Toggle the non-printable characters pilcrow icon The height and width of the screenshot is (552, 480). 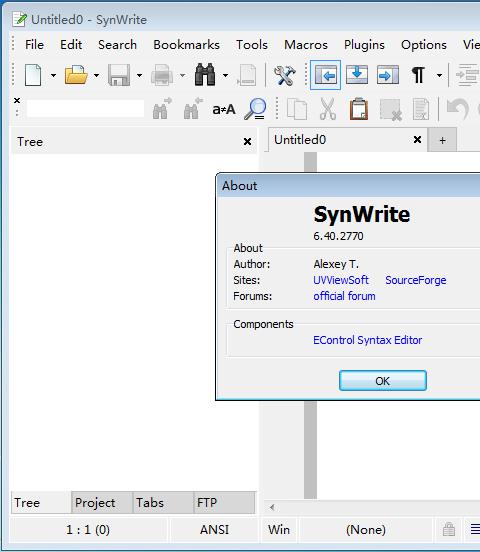click(x=418, y=75)
